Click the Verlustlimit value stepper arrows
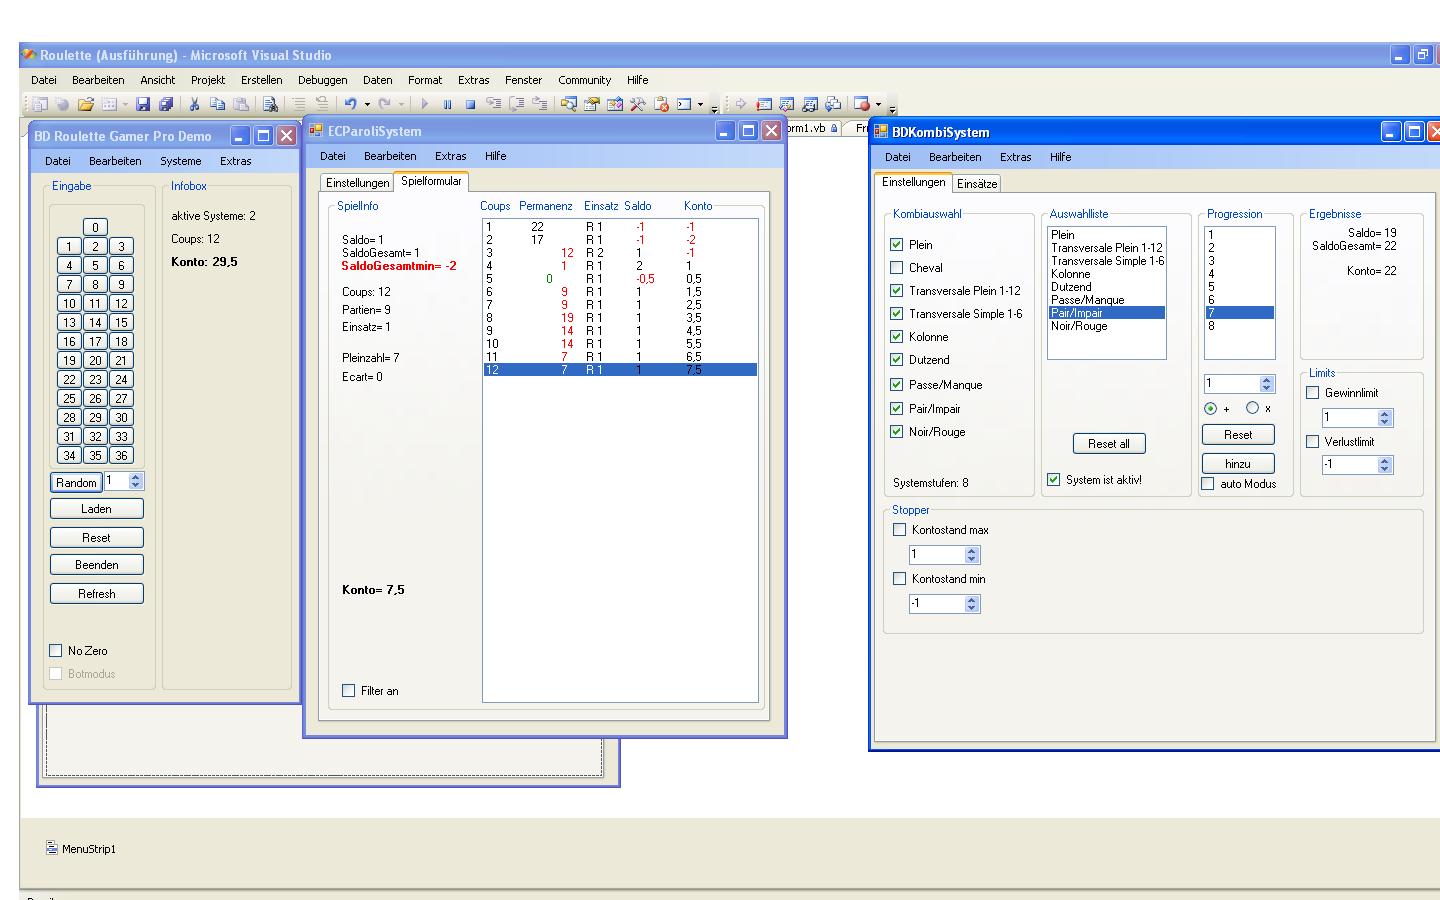Image resolution: width=1440 pixels, height=900 pixels. tap(1385, 465)
